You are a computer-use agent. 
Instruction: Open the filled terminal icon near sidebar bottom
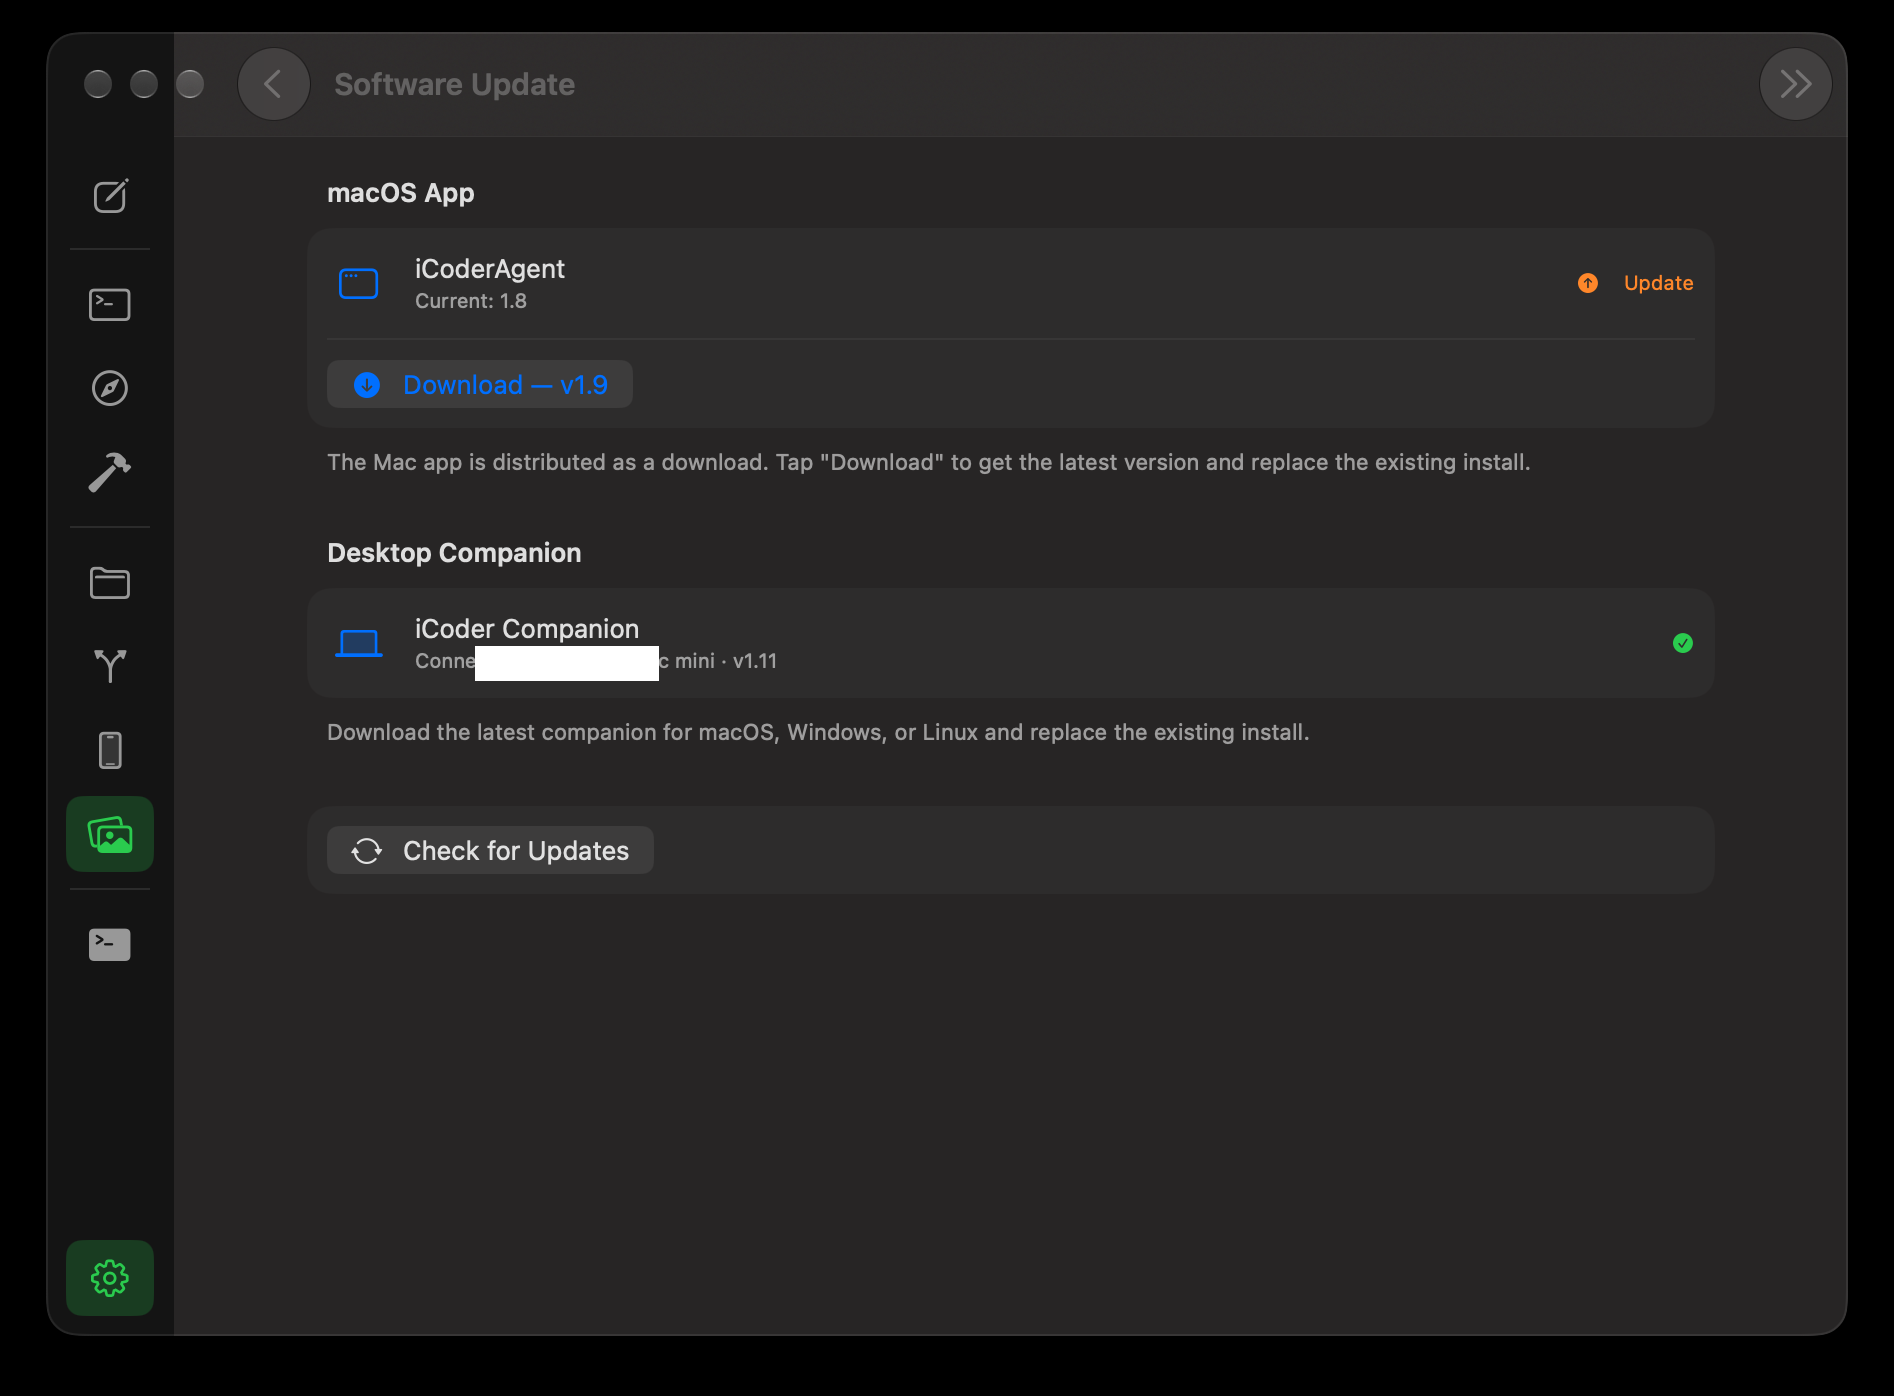(110, 944)
